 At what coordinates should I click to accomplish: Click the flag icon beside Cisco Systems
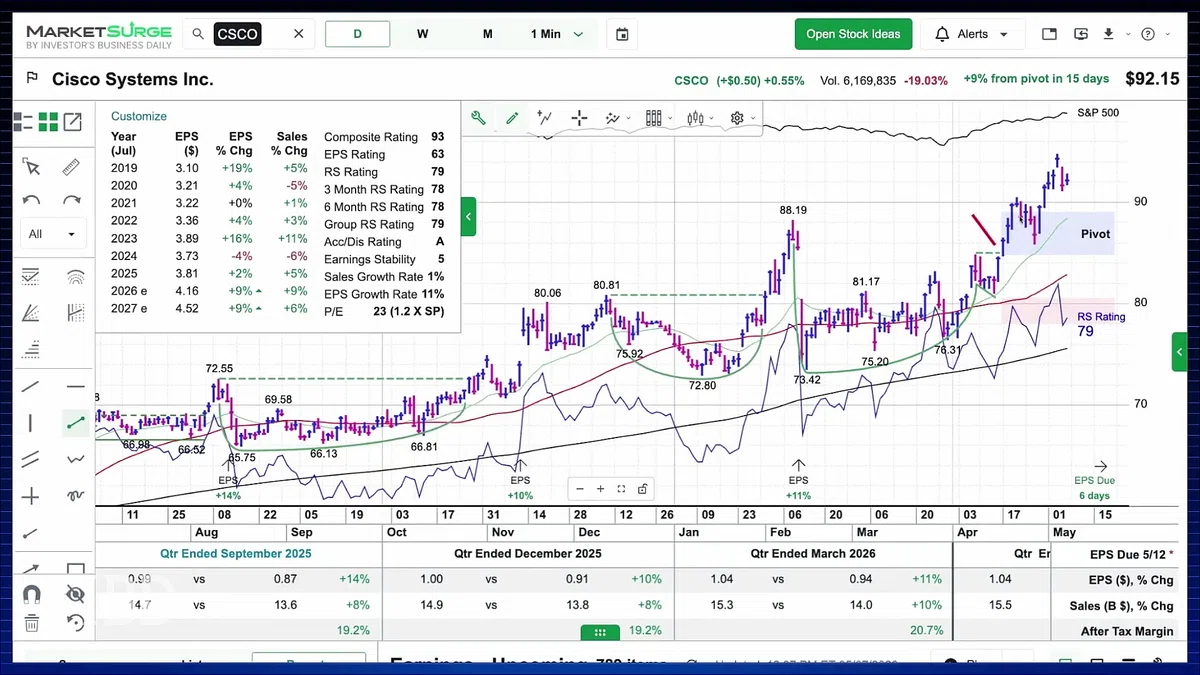coord(32,79)
